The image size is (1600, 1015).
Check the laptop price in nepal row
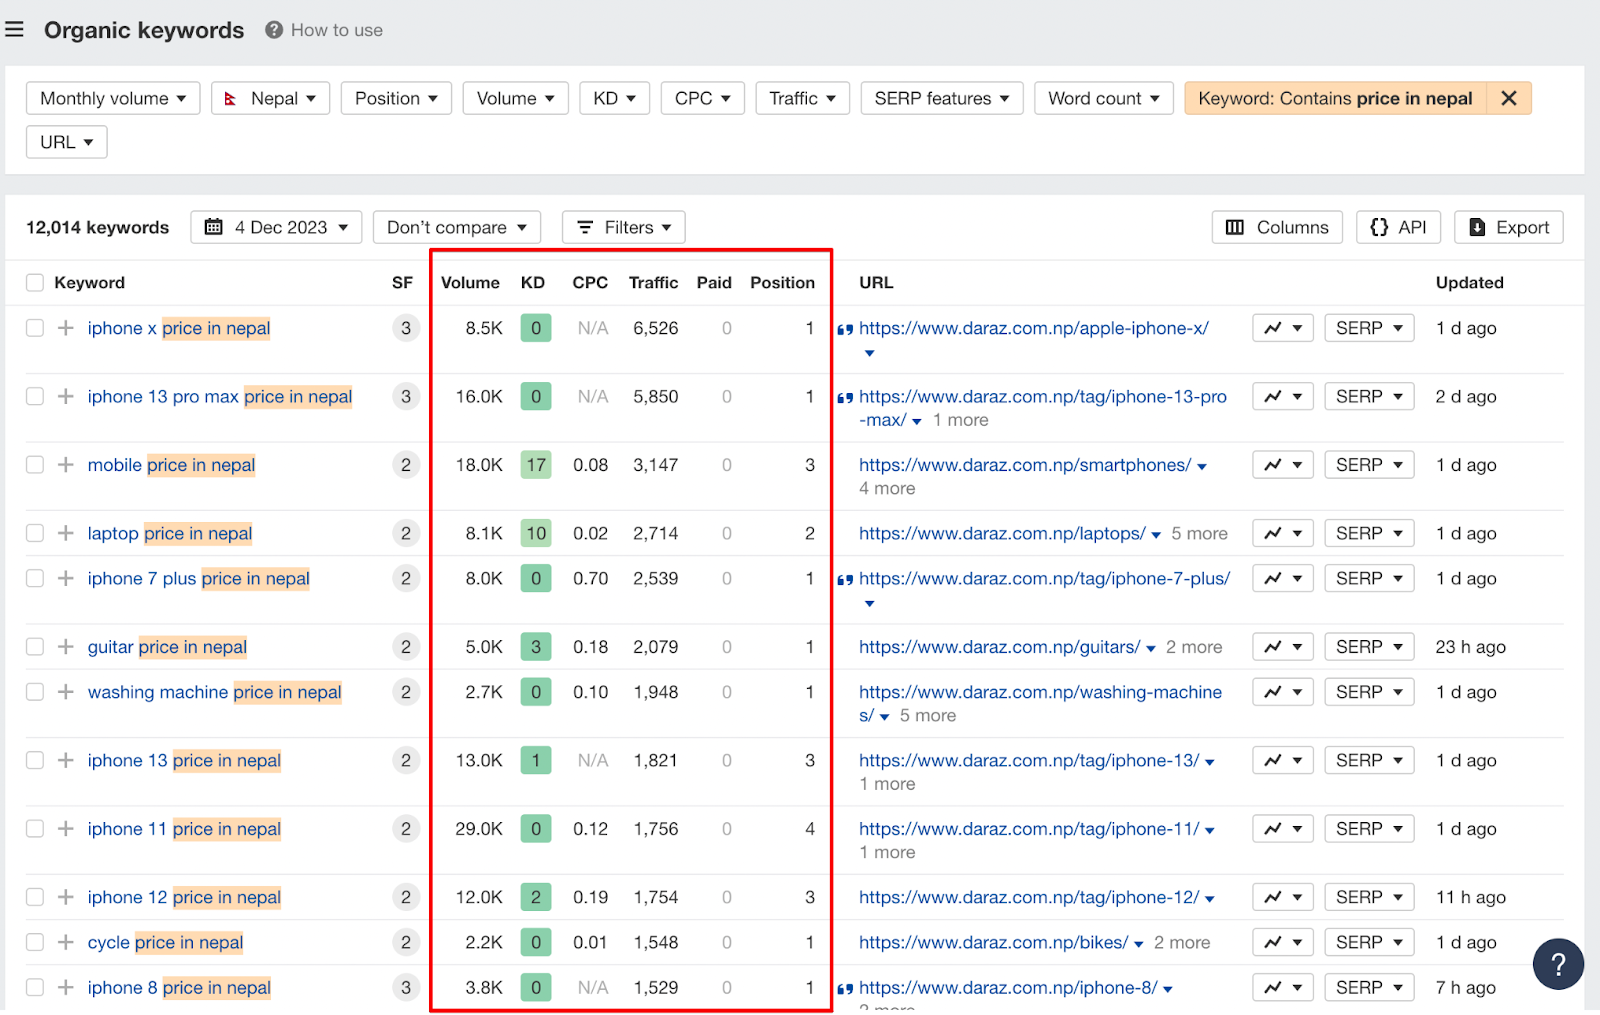pyautogui.click(x=35, y=533)
